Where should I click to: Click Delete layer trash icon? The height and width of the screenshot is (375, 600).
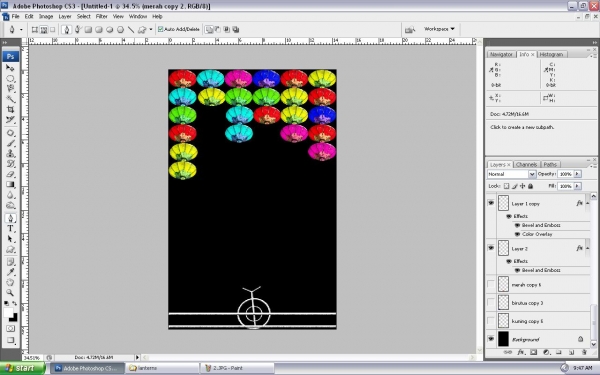[584, 352]
